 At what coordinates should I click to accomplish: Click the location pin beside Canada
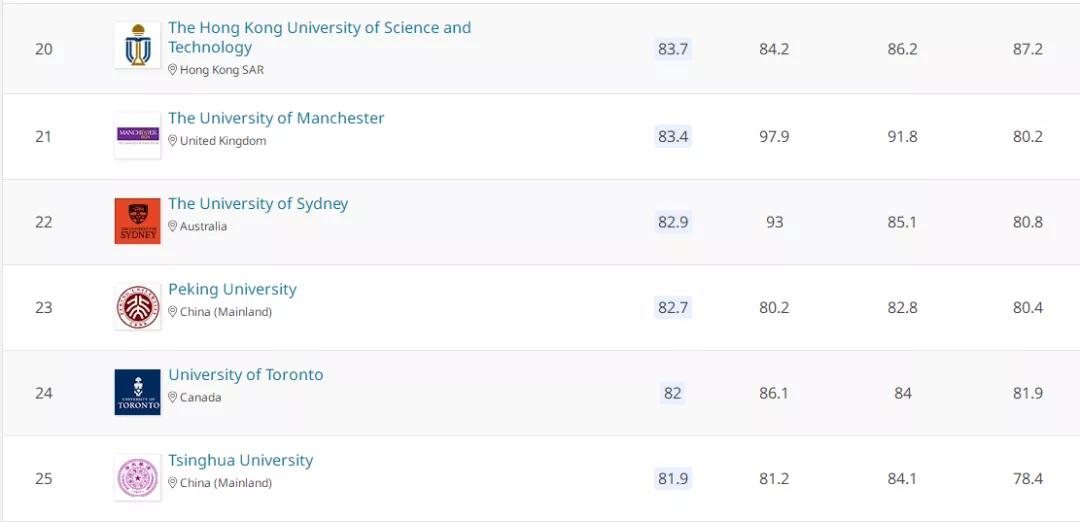tap(173, 397)
